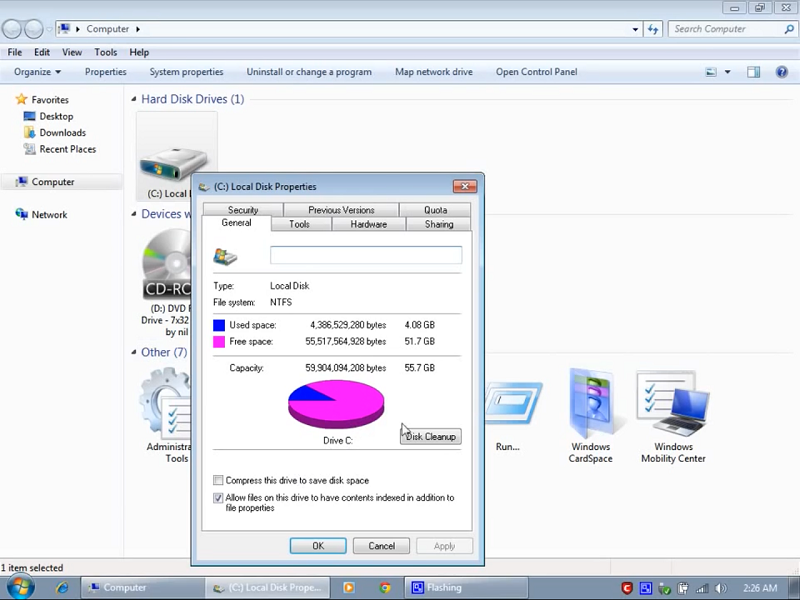This screenshot has width=800, height=600.
Task: Click the Back navigation arrow
Action: click(x=12, y=29)
